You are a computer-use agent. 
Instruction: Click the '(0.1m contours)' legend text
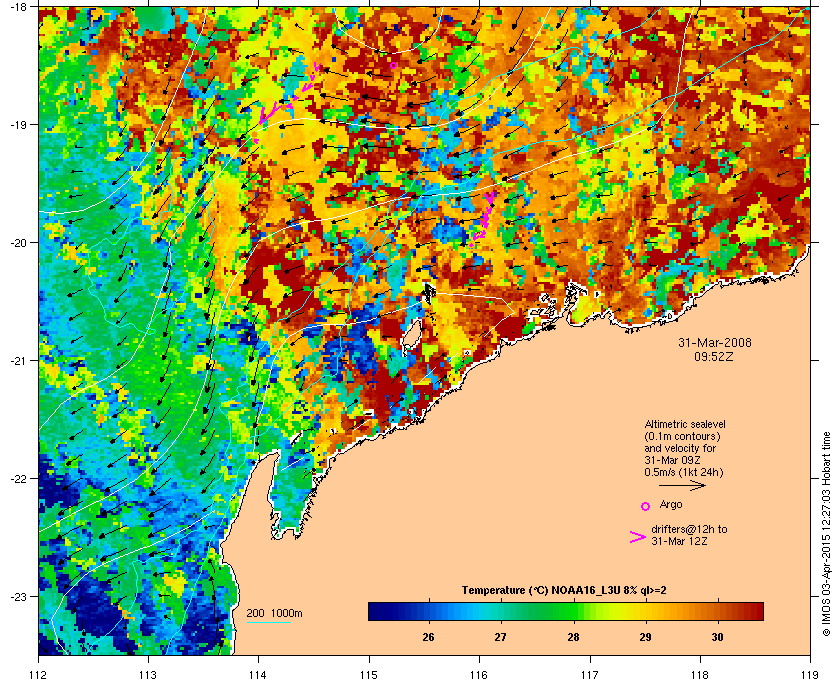click(x=682, y=436)
